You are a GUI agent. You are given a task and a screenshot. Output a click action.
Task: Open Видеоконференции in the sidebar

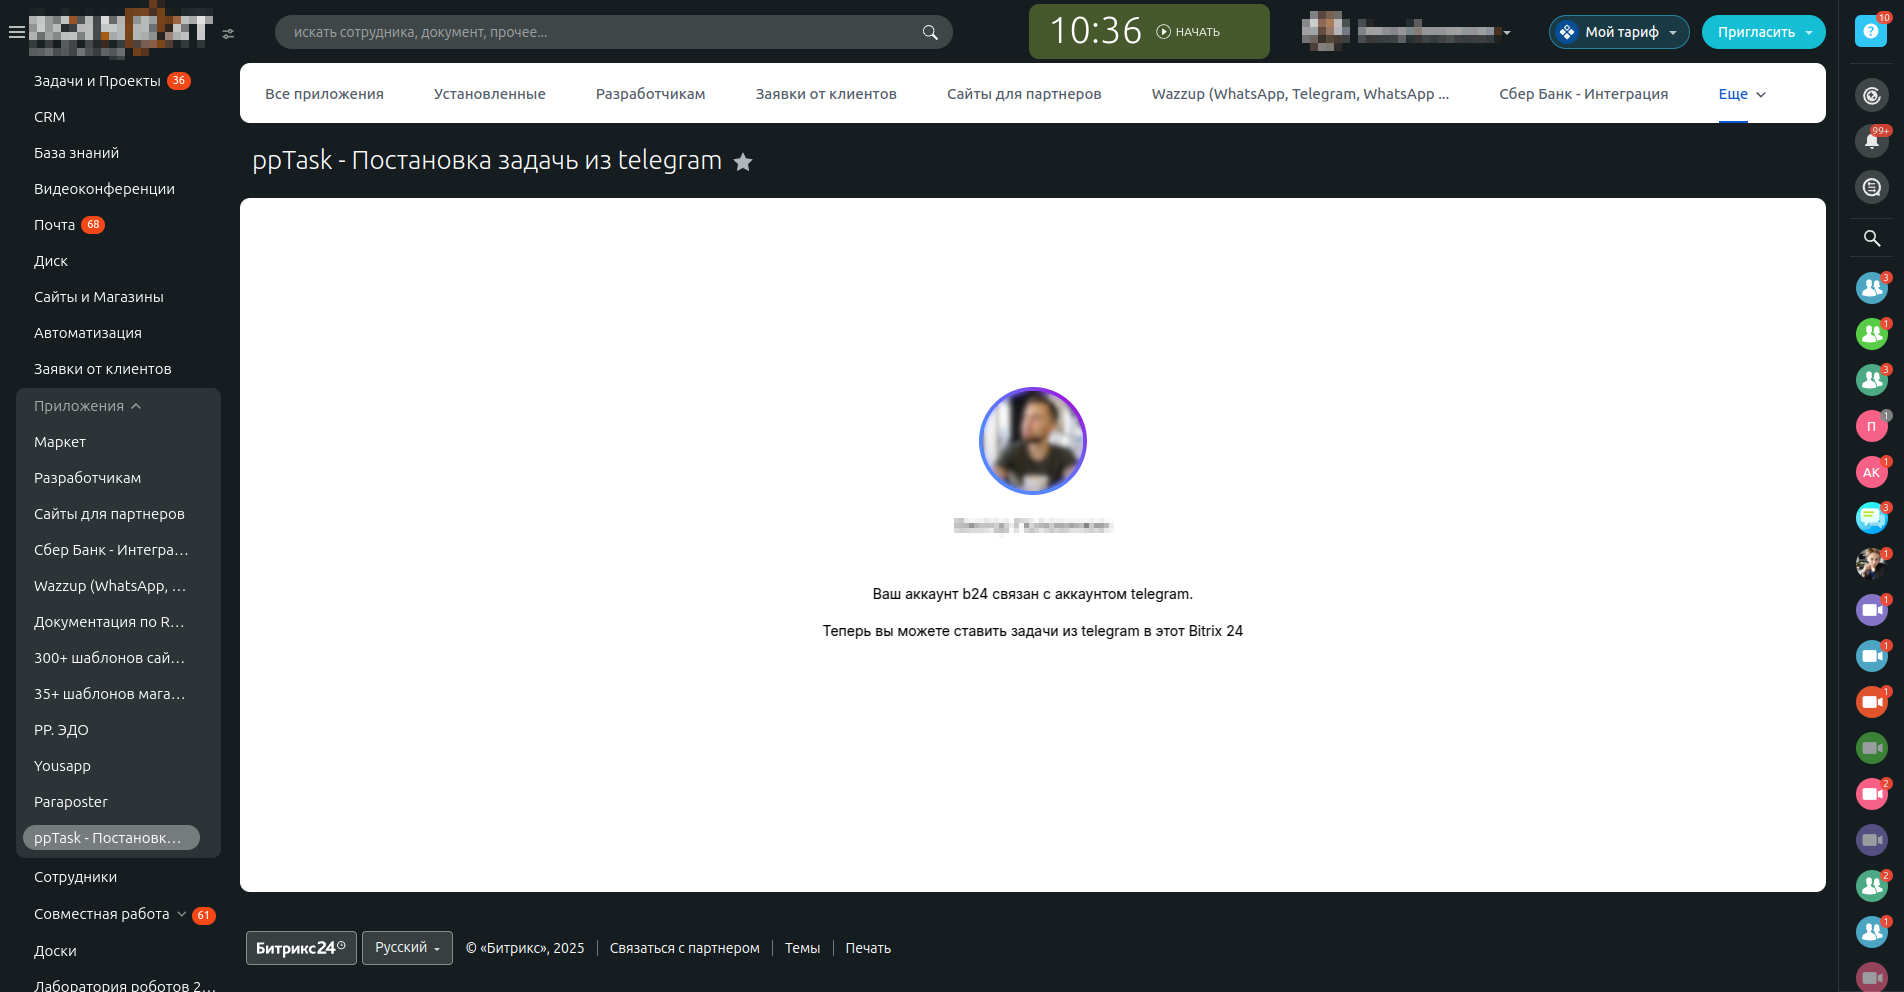point(104,189)
